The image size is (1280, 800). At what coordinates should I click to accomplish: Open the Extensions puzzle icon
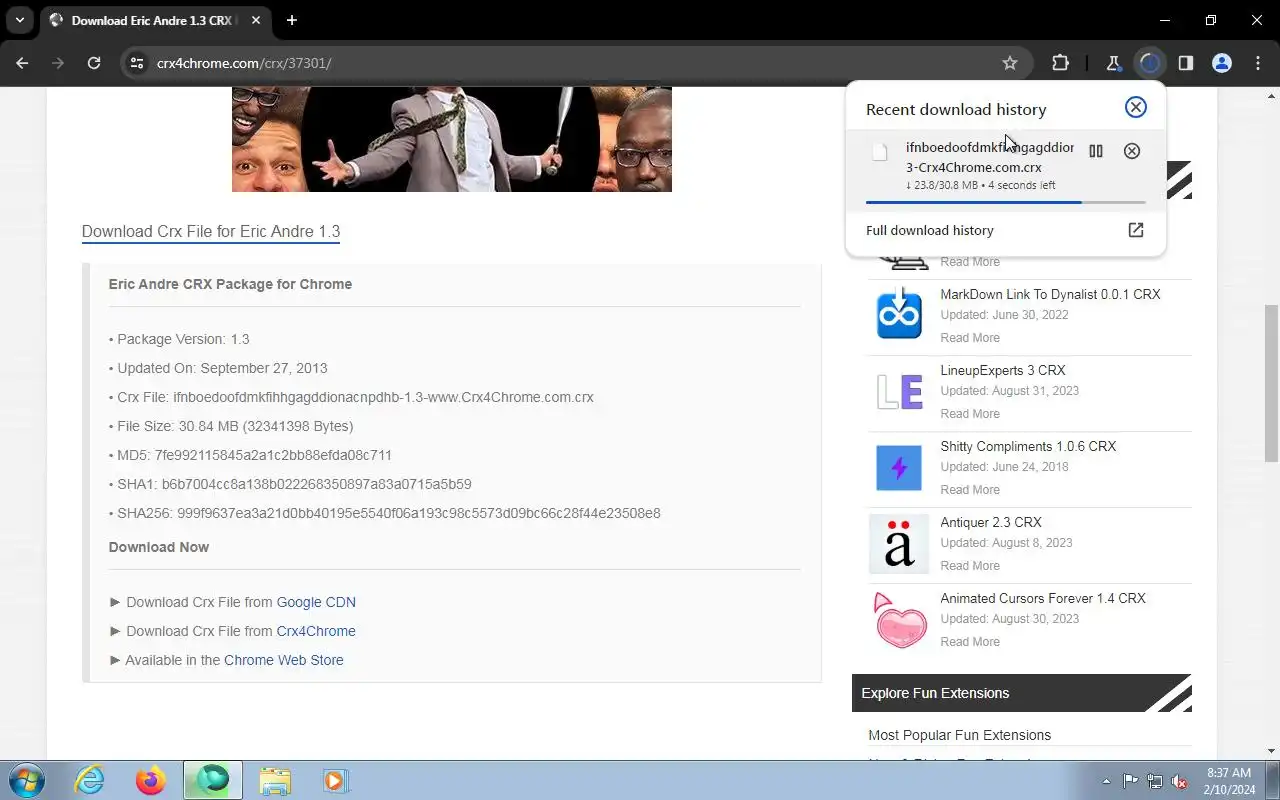(x=1061, y=63)
